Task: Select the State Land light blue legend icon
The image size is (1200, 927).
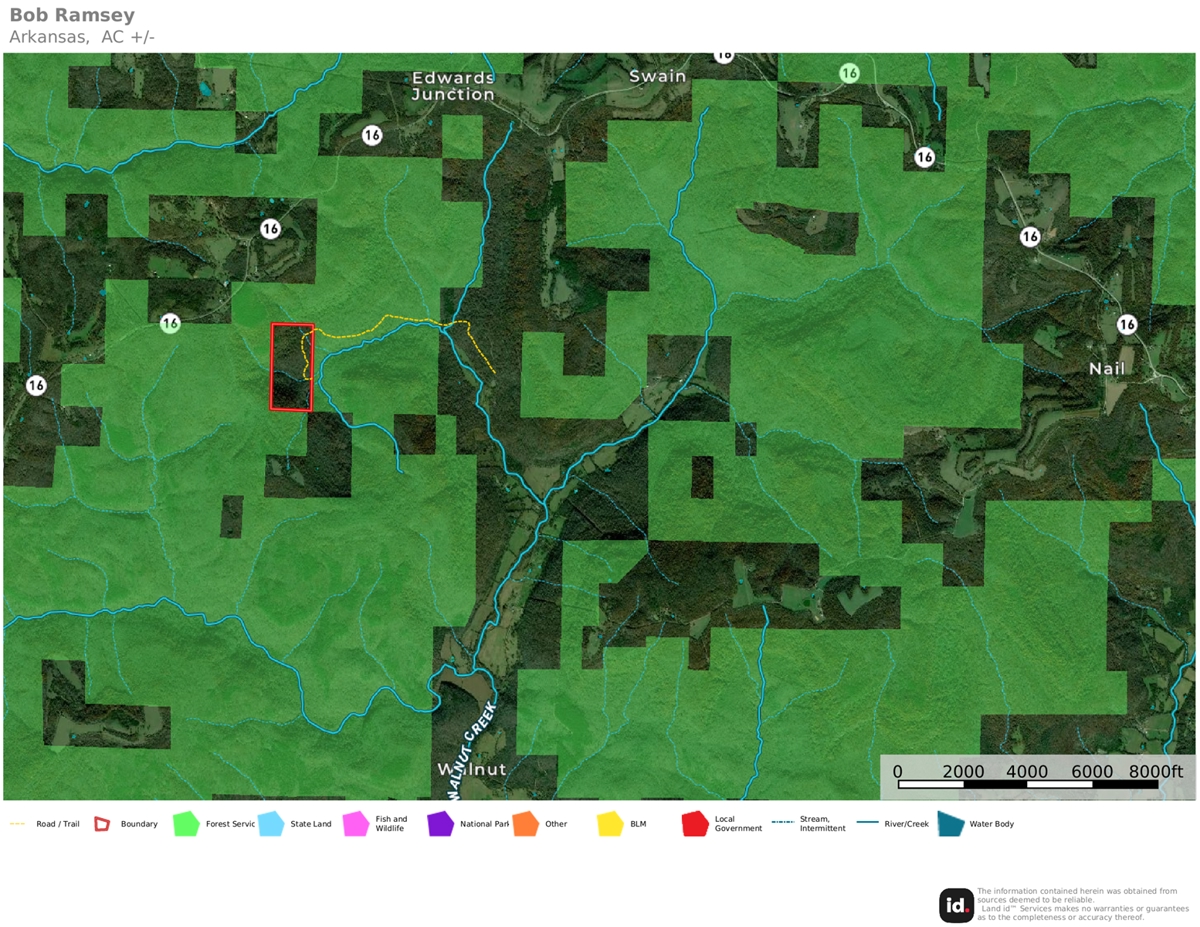Action: pyautogui.click(x=271, y=824)
